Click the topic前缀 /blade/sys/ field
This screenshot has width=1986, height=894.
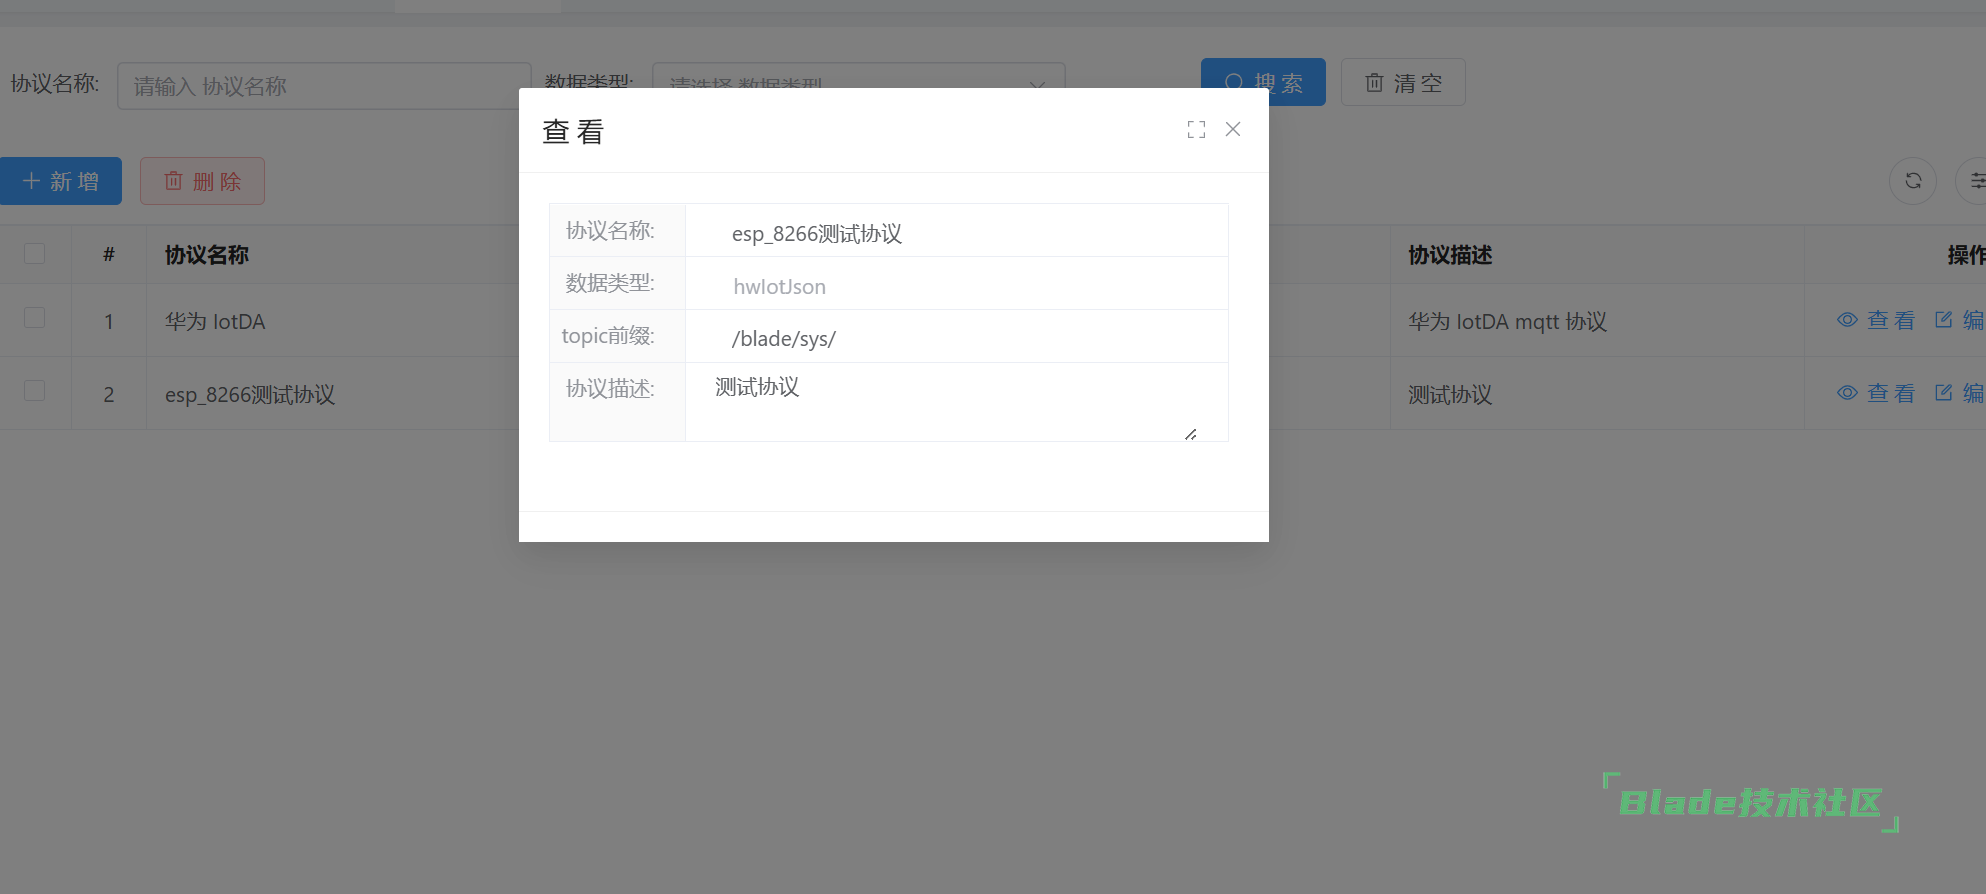click(x=956, y=337)
